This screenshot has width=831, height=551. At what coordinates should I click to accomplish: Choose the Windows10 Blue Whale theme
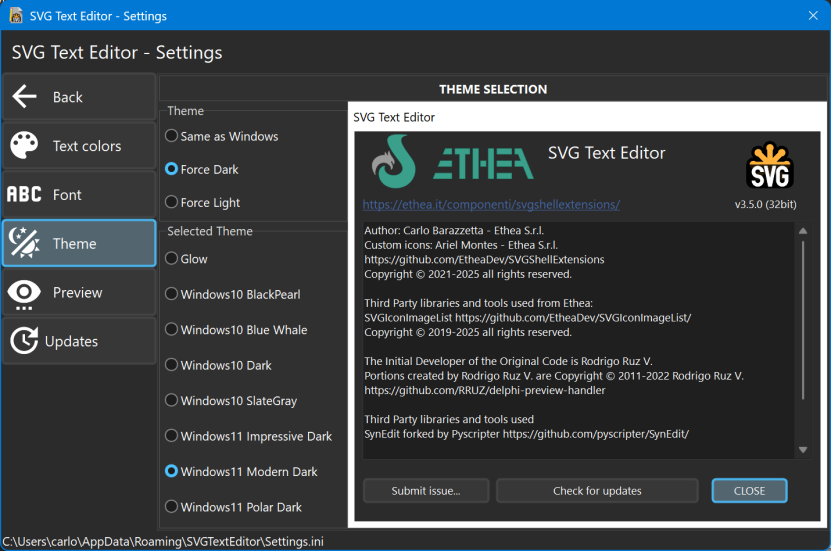pos(236,330)
